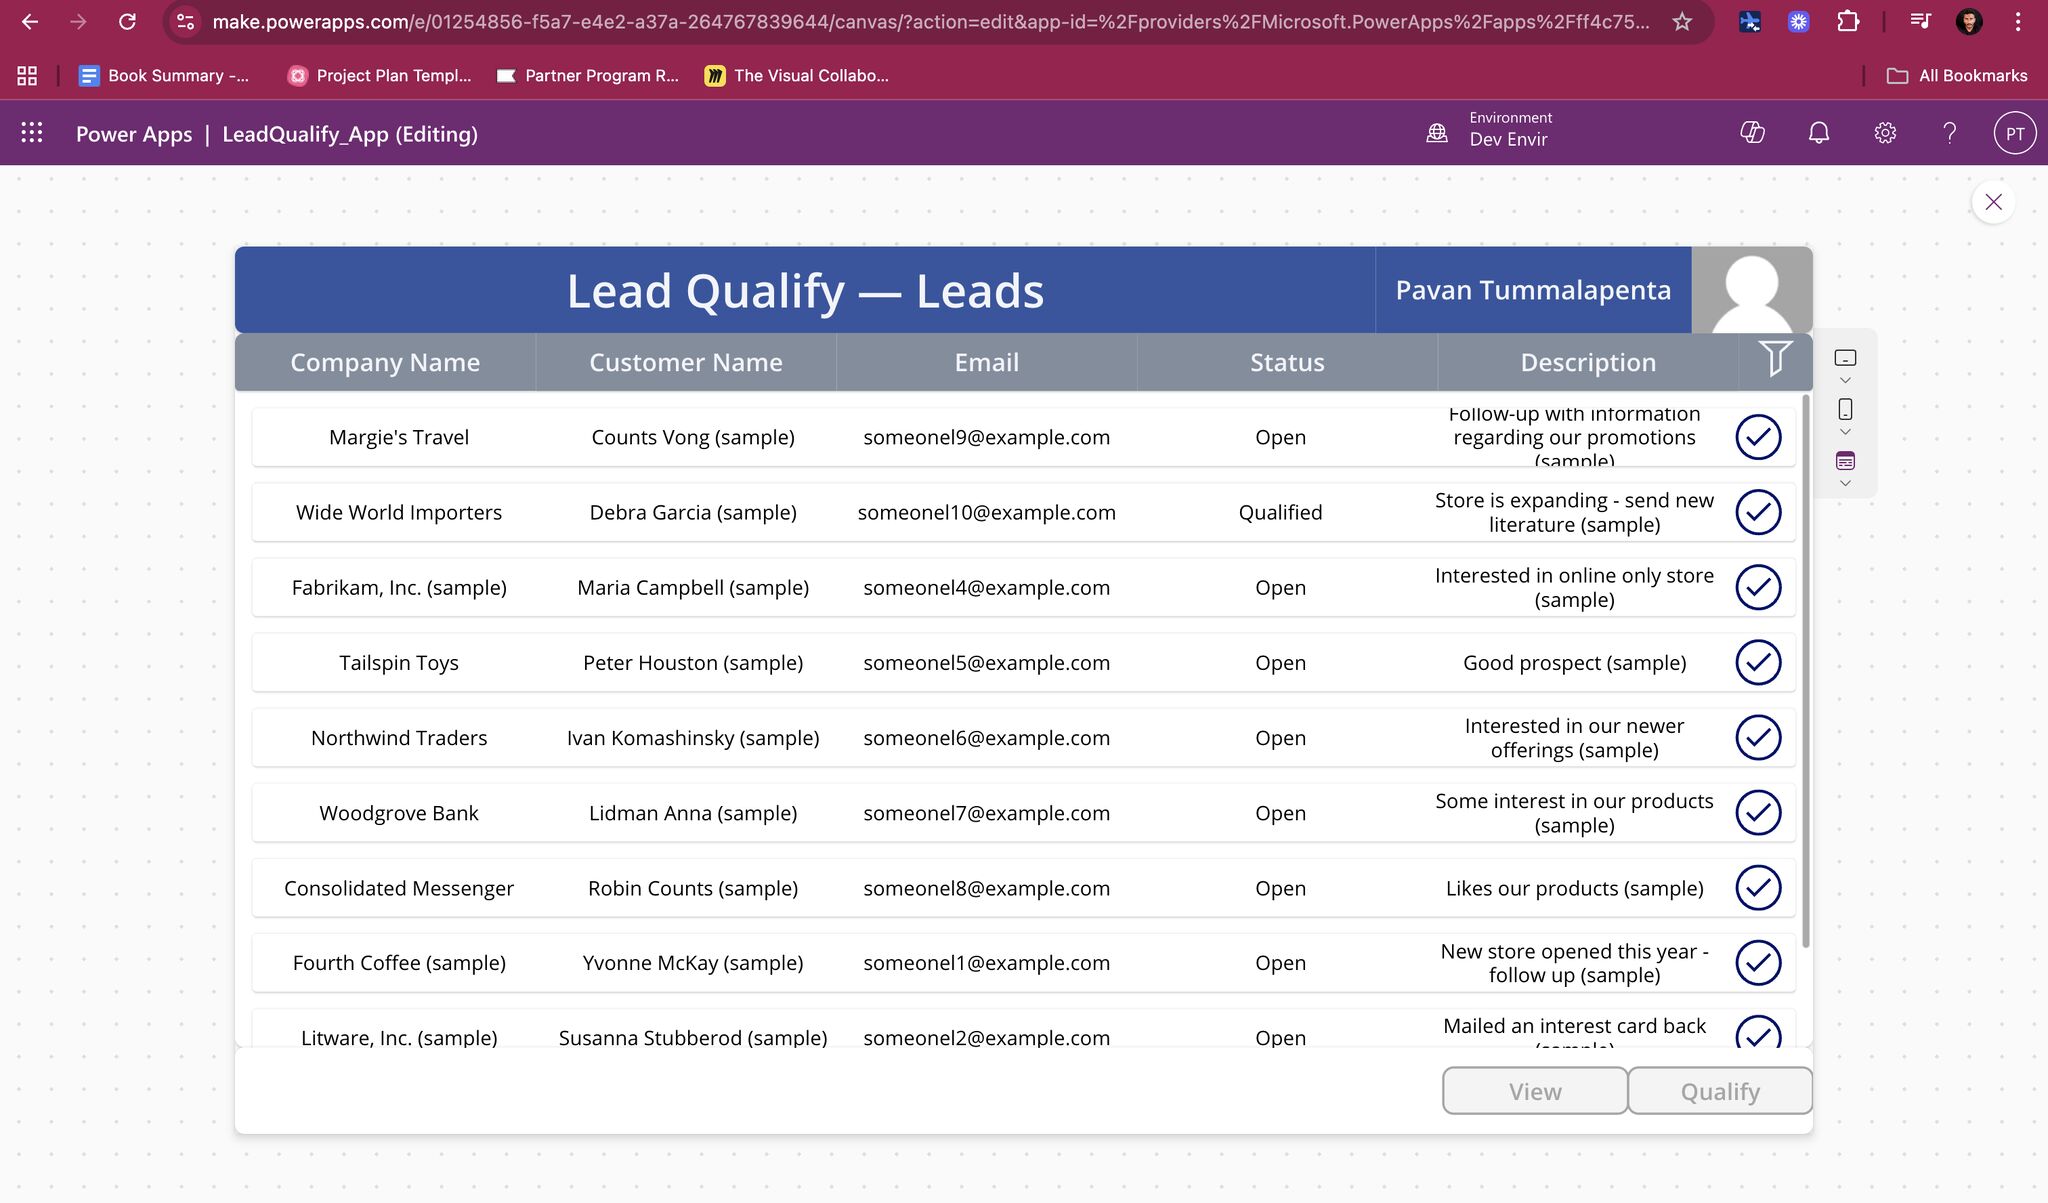Viewport: 2048px width, 1203px height.
Task: Open the Power Apps app launcher waffle icon
Action: [x=31, y=132]
